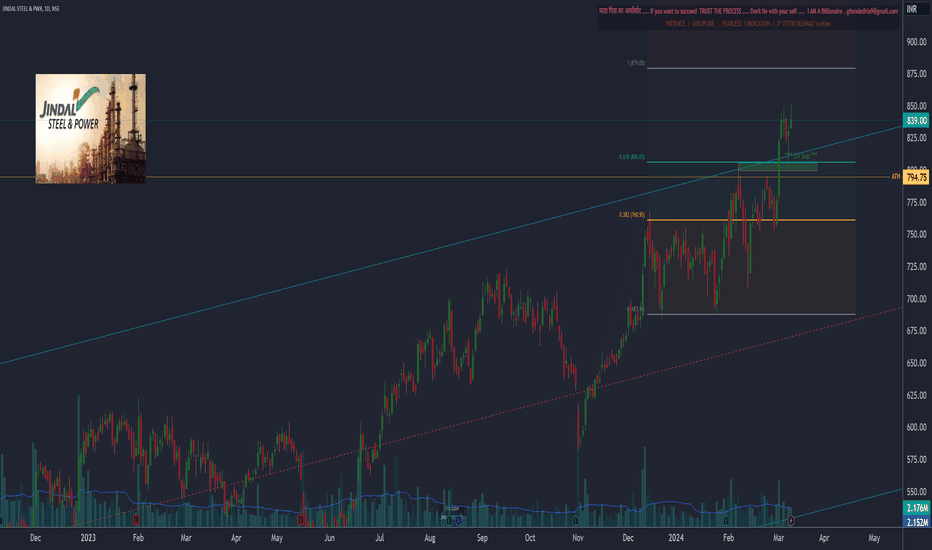Click the green Sup text annotation
The image size is (932, 550).
801,156
